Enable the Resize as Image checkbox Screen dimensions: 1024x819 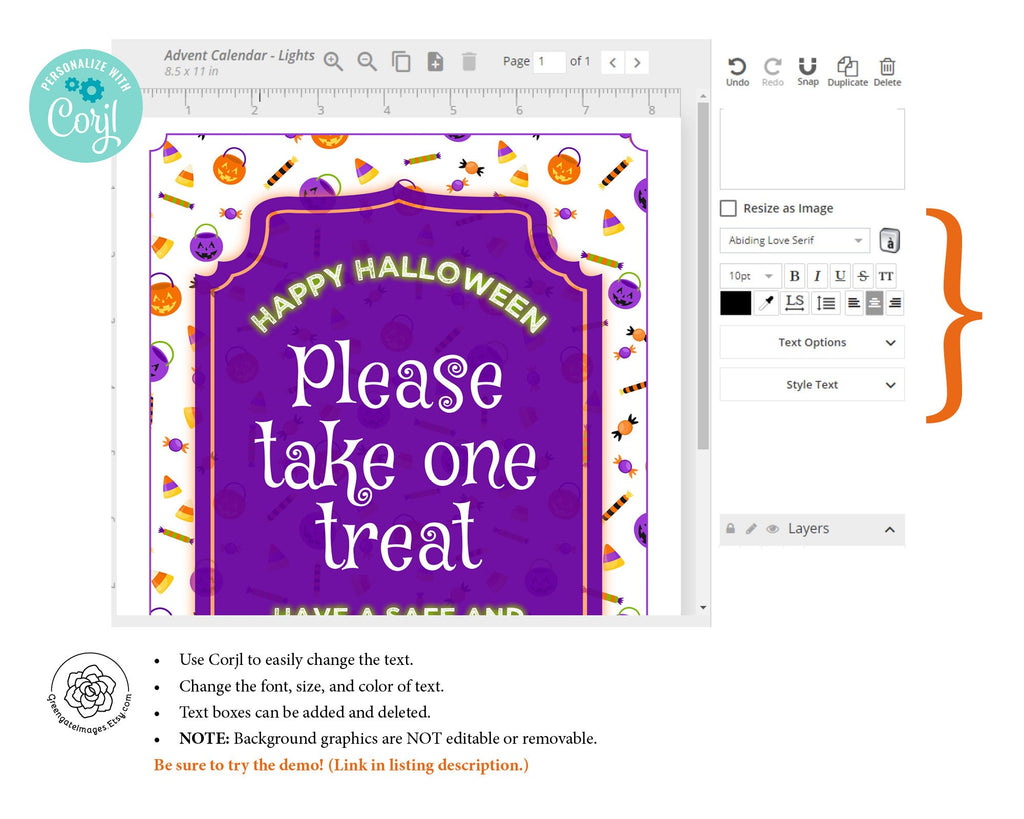click(728, 208)
